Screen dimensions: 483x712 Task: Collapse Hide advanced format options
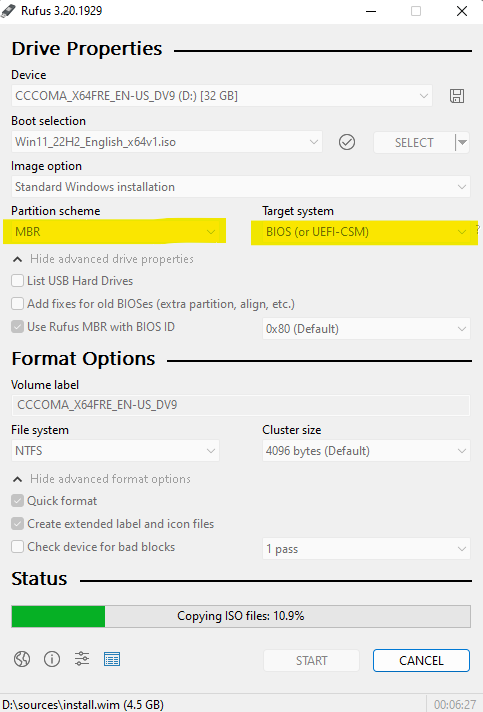coord(102,479)
